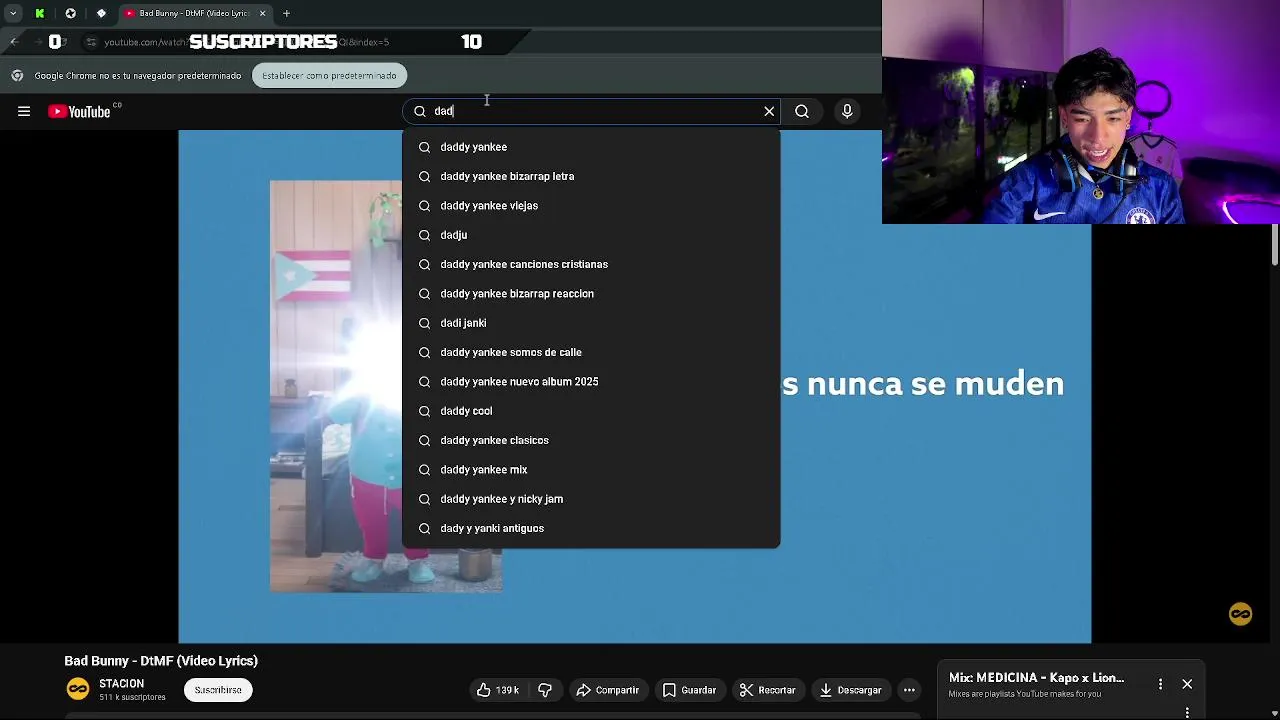The height and width of the screenshot is (720, 1280).
Task: Open the STACION channel name link
Action: click(x=121, y=684)
